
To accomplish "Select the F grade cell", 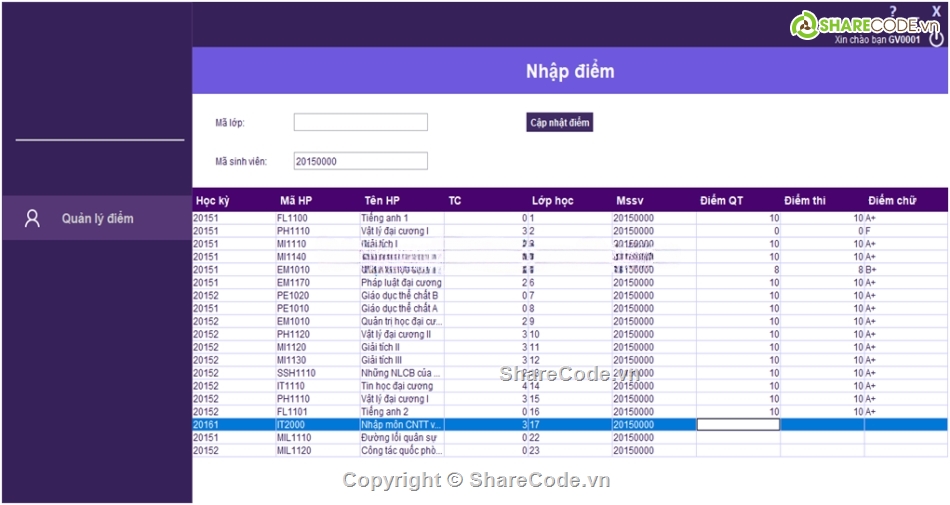I will click(906, 231).
